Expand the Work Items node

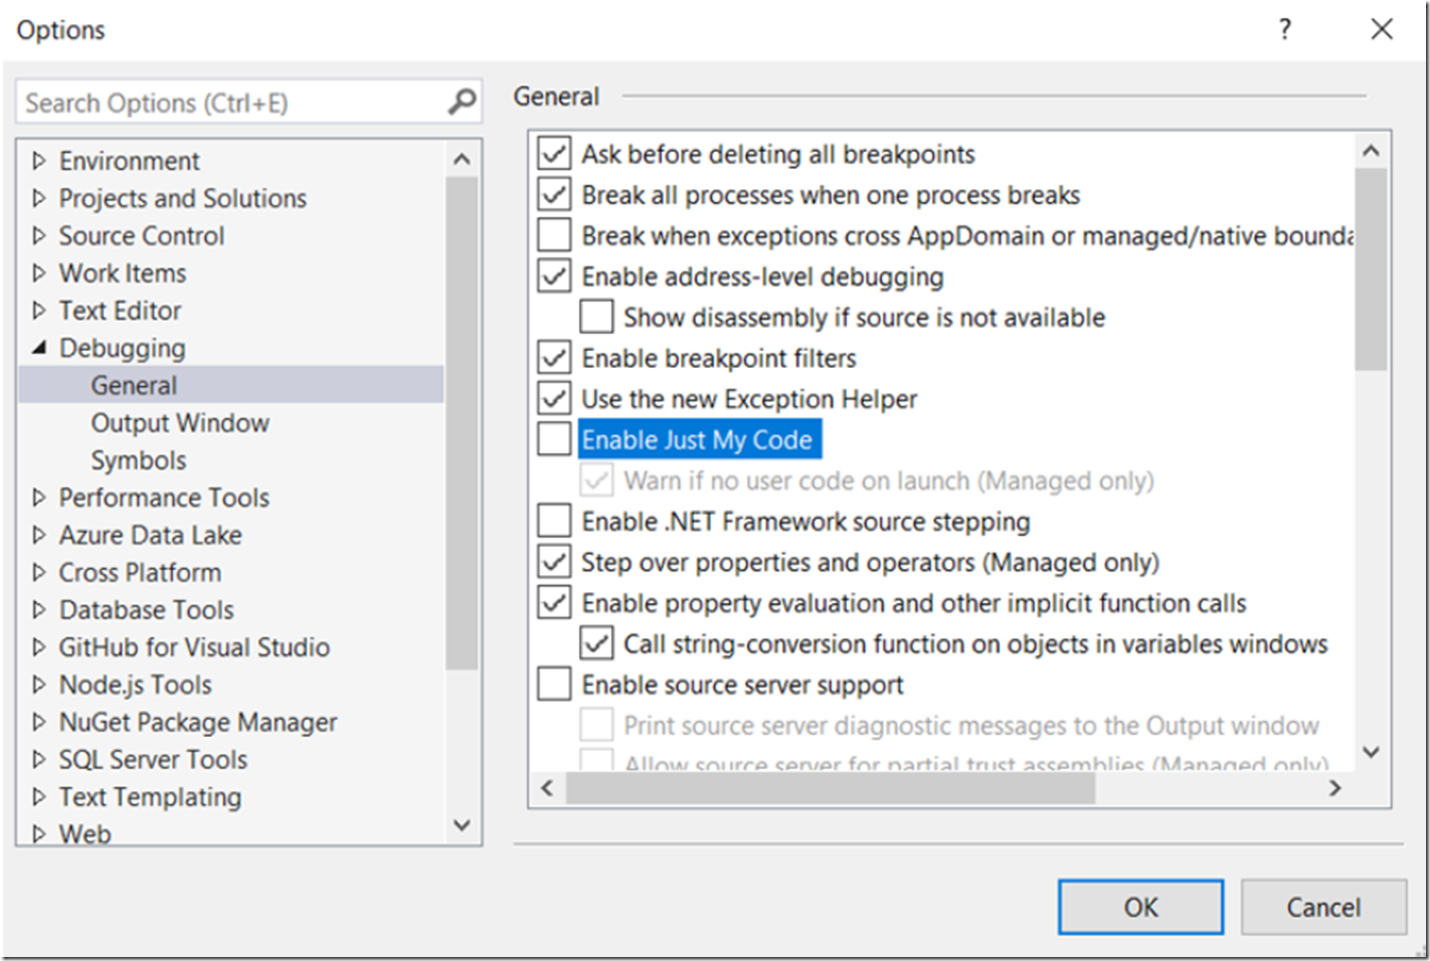(39, 273)
